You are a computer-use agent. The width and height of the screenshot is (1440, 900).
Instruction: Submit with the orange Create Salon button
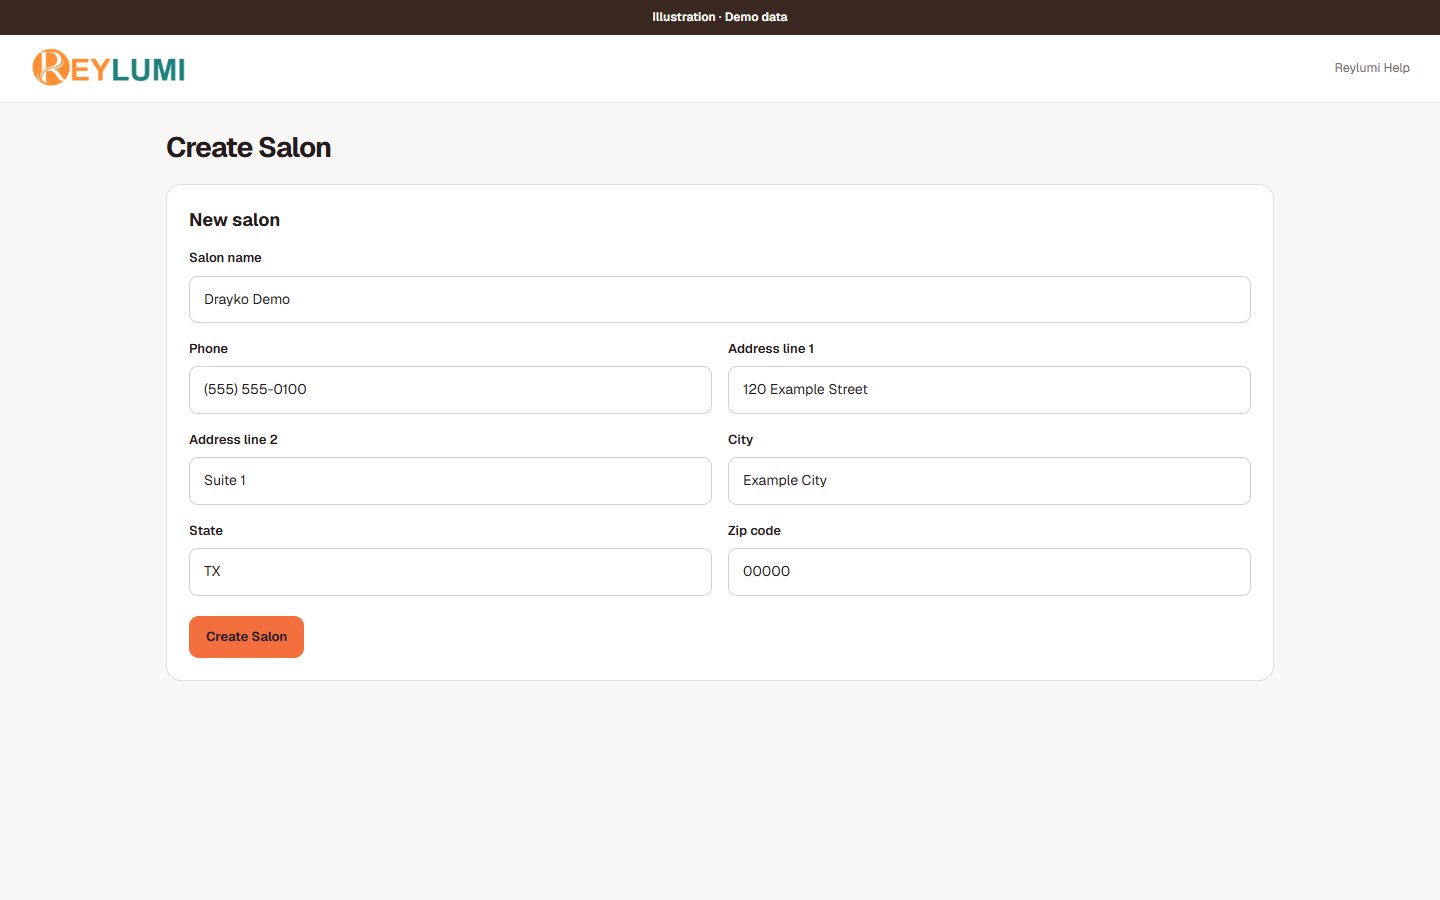[246, 637]
